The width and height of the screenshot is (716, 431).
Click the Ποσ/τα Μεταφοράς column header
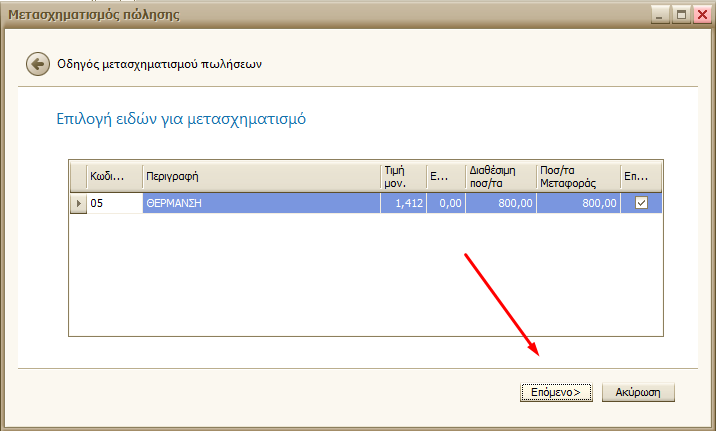577,176
